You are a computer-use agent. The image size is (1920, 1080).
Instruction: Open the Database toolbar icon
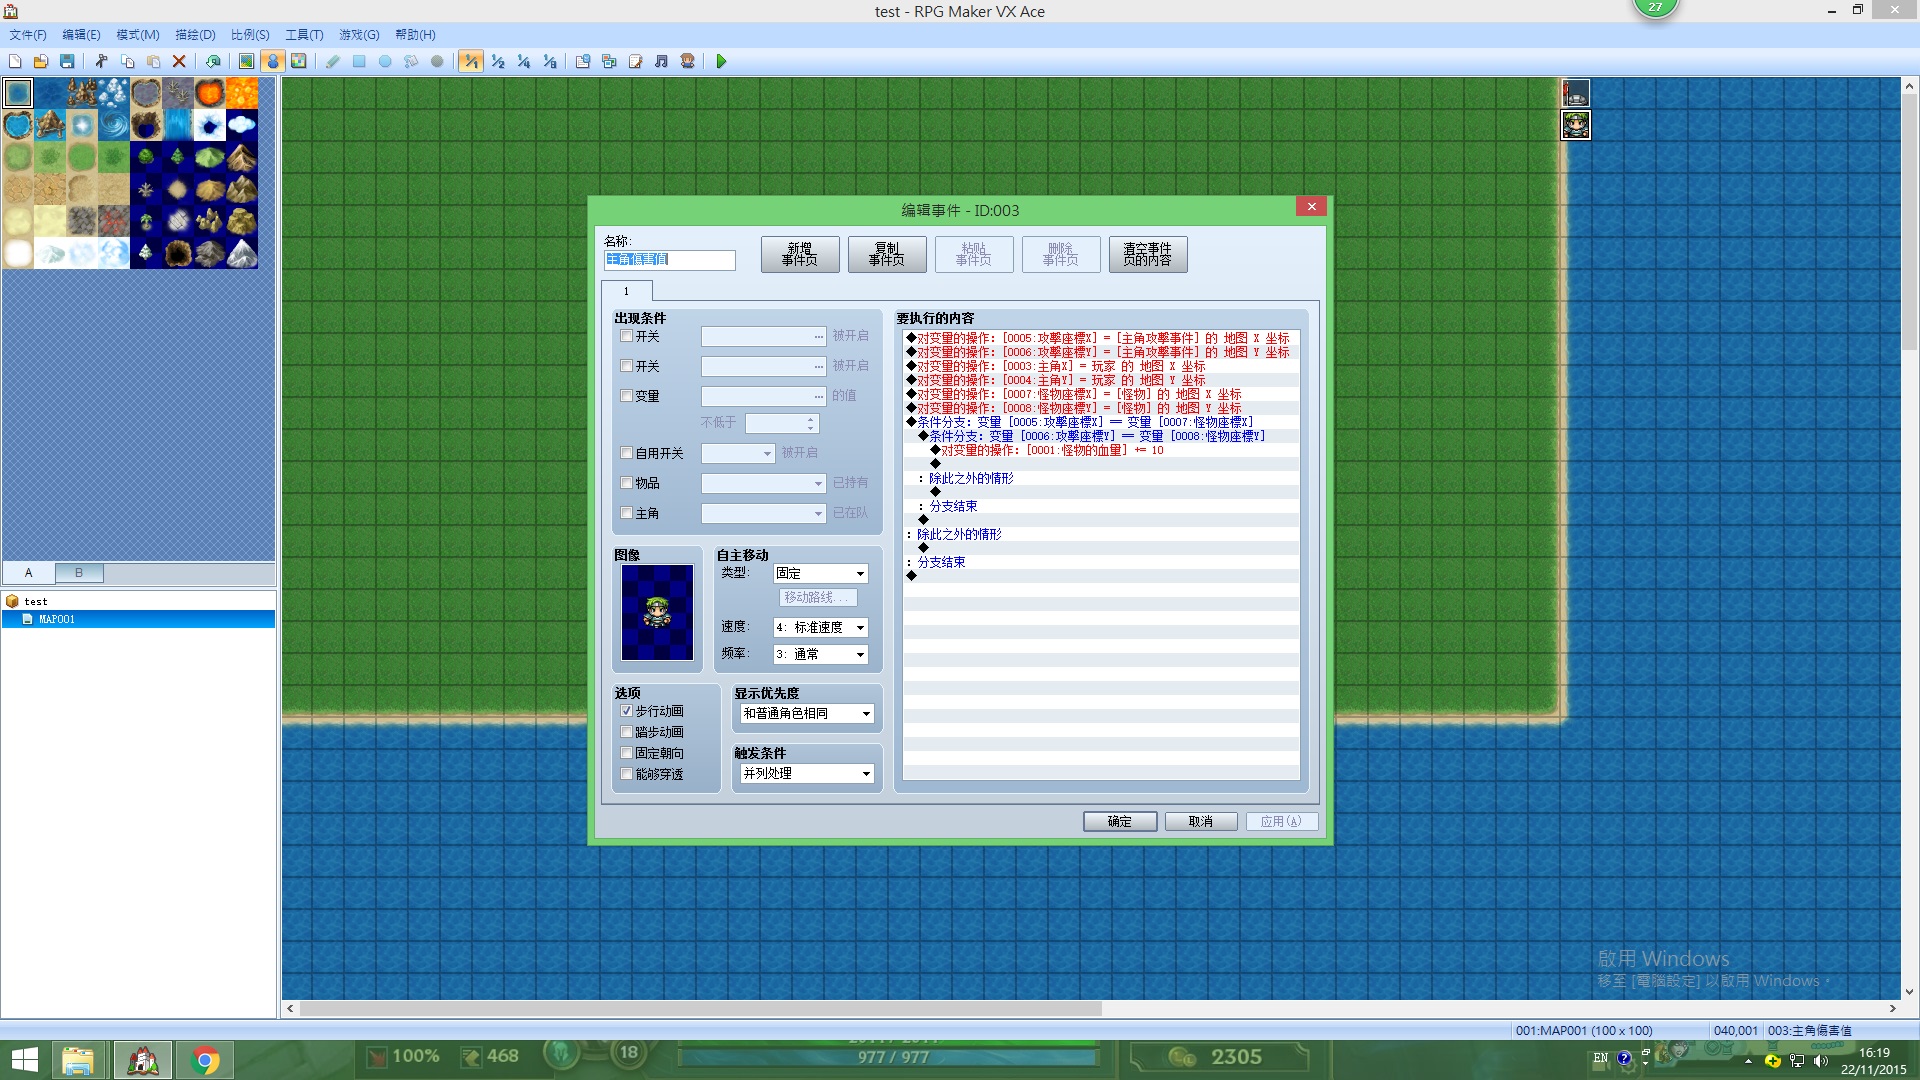pos(583,62)
